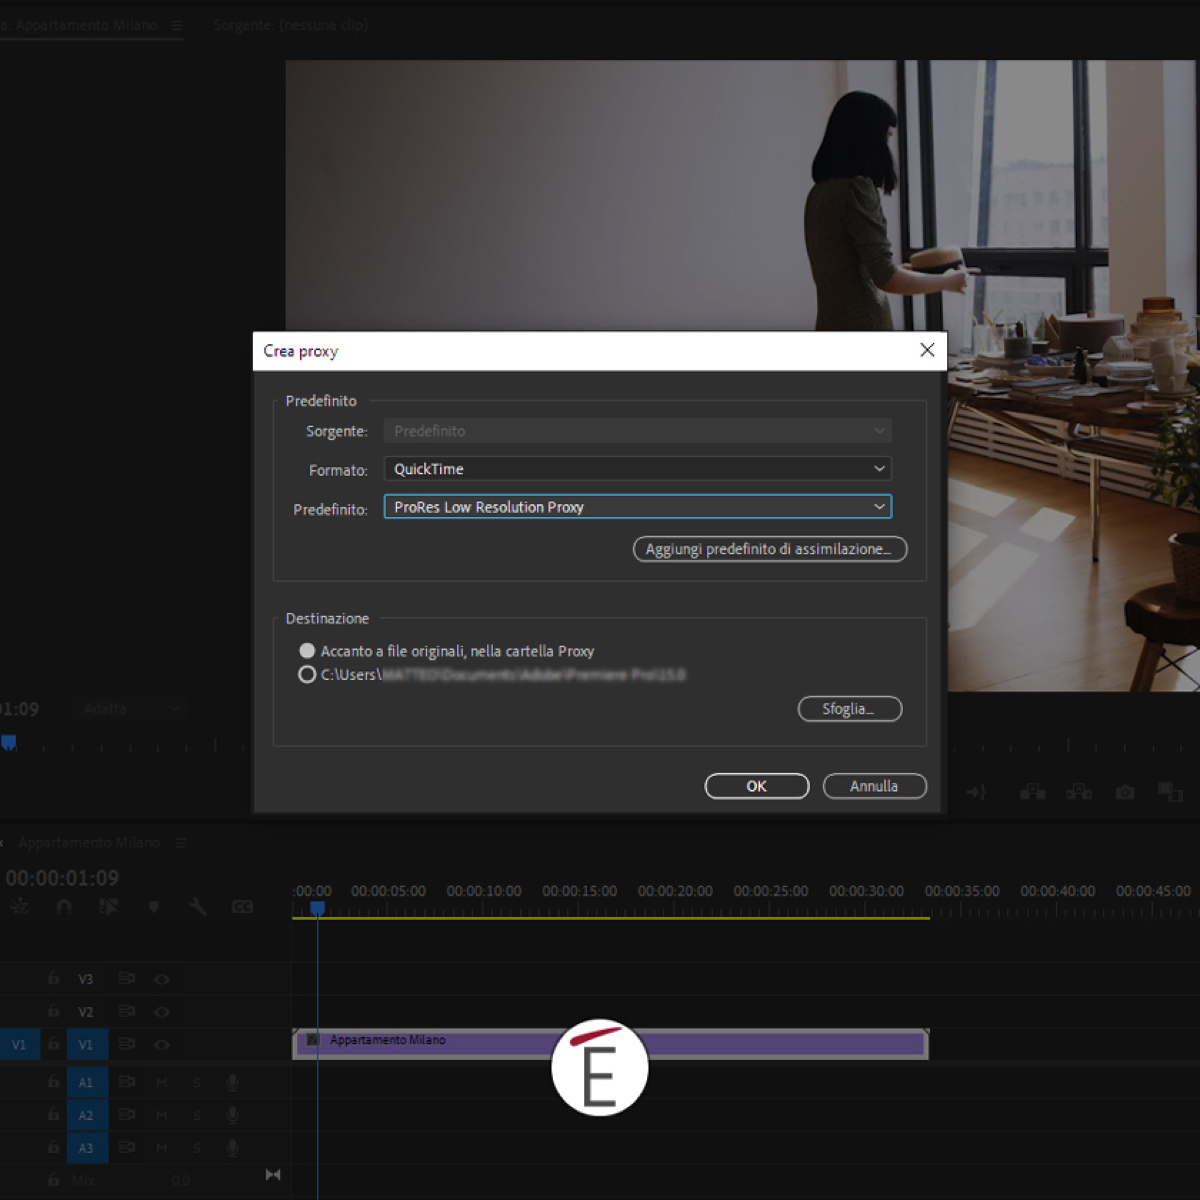Open the CC caption track options icon
Screen dimensions: 1200x1200
point(242,907)
